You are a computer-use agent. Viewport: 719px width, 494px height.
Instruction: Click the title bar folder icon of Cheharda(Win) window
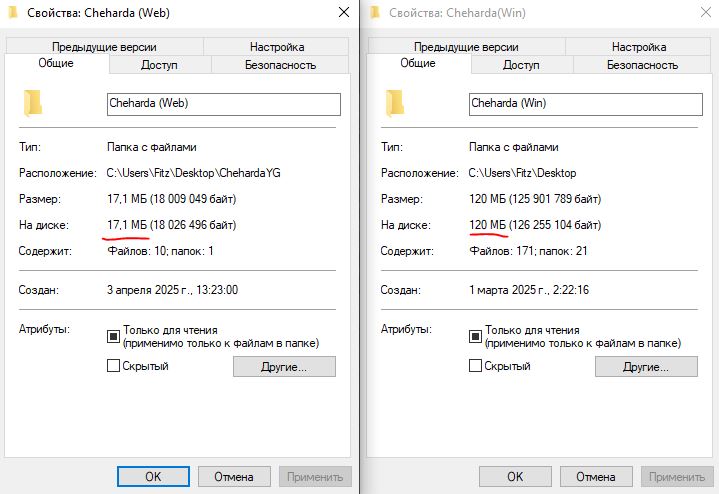point(375,12)
